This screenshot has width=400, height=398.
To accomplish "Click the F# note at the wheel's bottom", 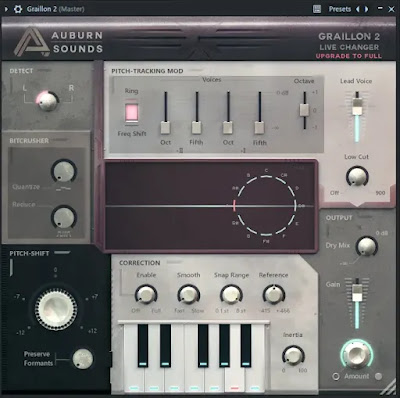I will pyautogui.click(x=266, y=241).
